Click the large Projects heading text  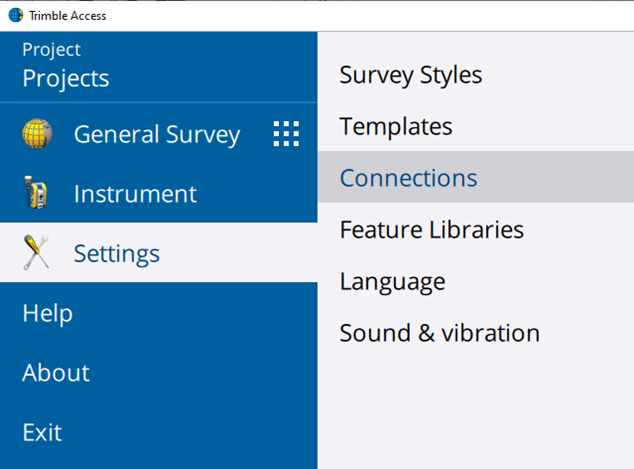coord(66,78)
